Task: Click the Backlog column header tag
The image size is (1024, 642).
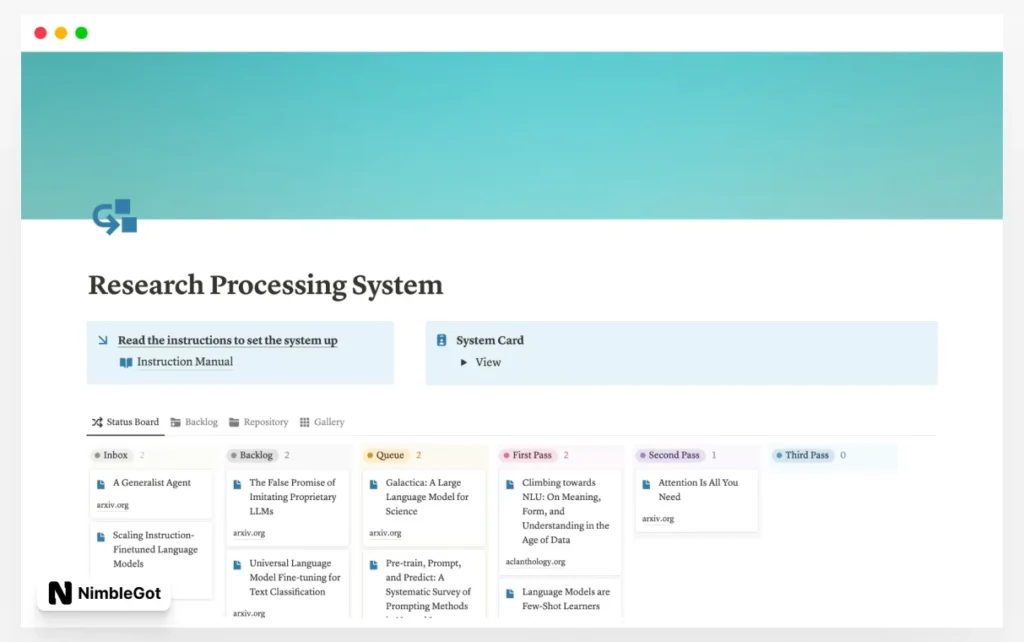Action: (251, 455)
